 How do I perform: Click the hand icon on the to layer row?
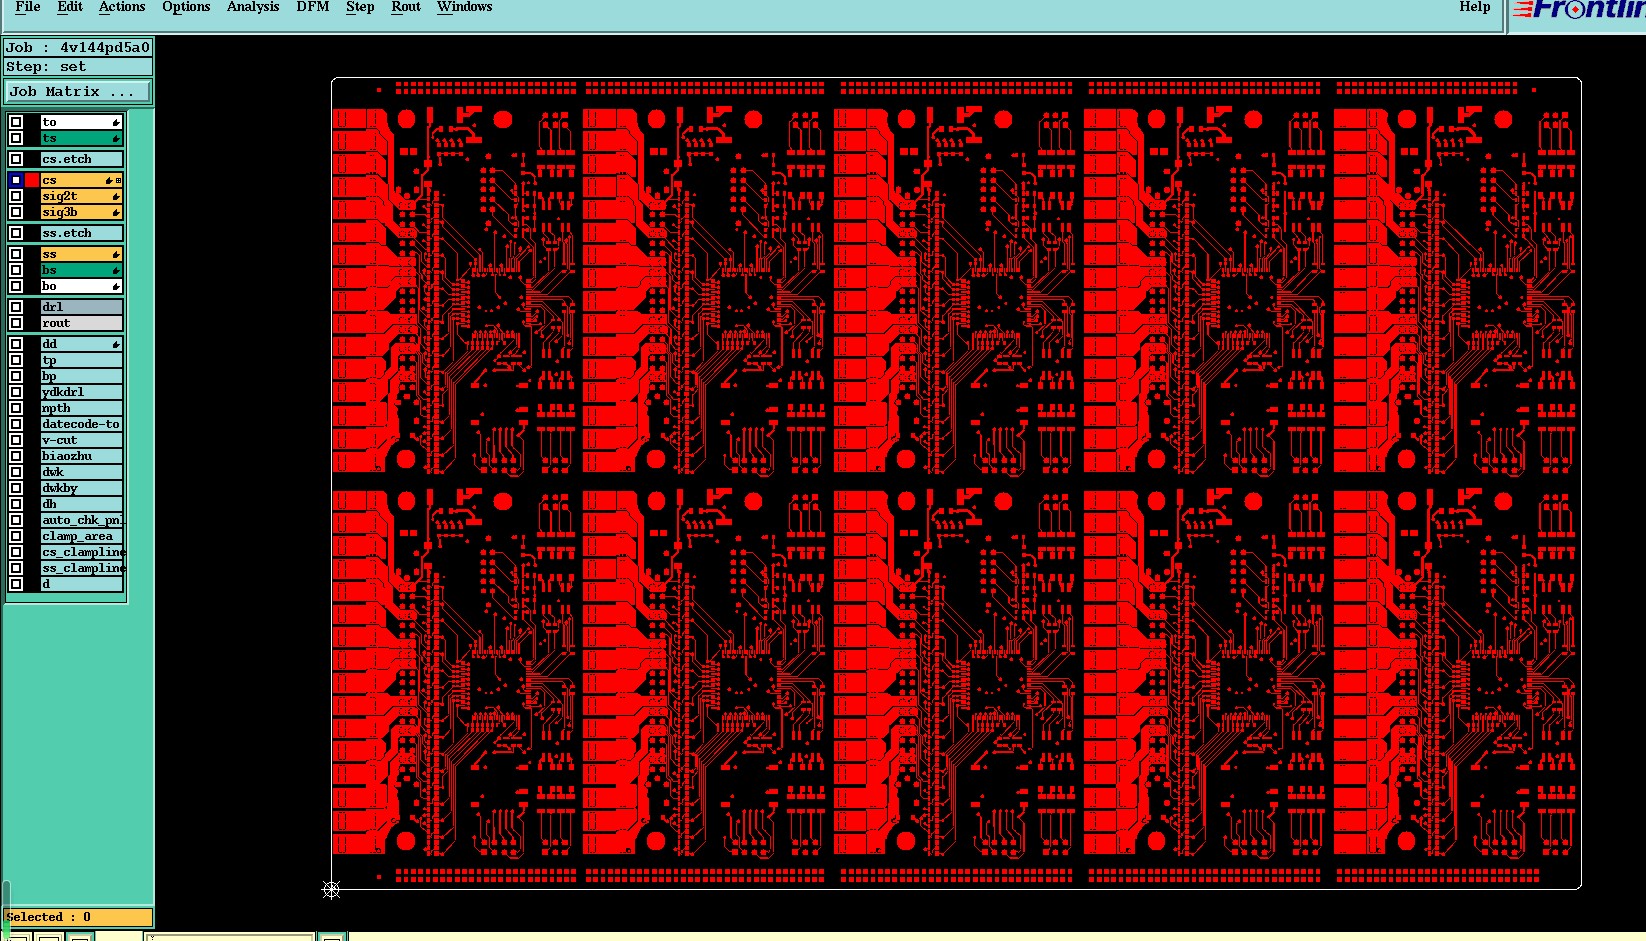tap(116, 122)
